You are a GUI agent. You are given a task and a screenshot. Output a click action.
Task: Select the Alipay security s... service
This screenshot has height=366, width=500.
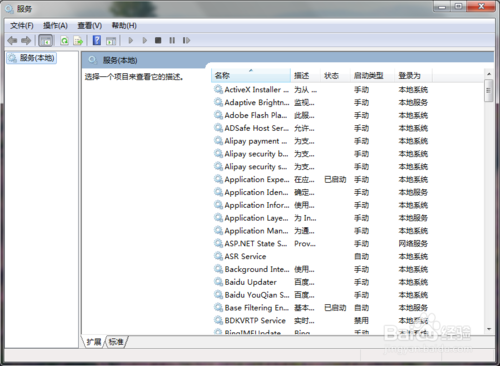tap(321, 166)
